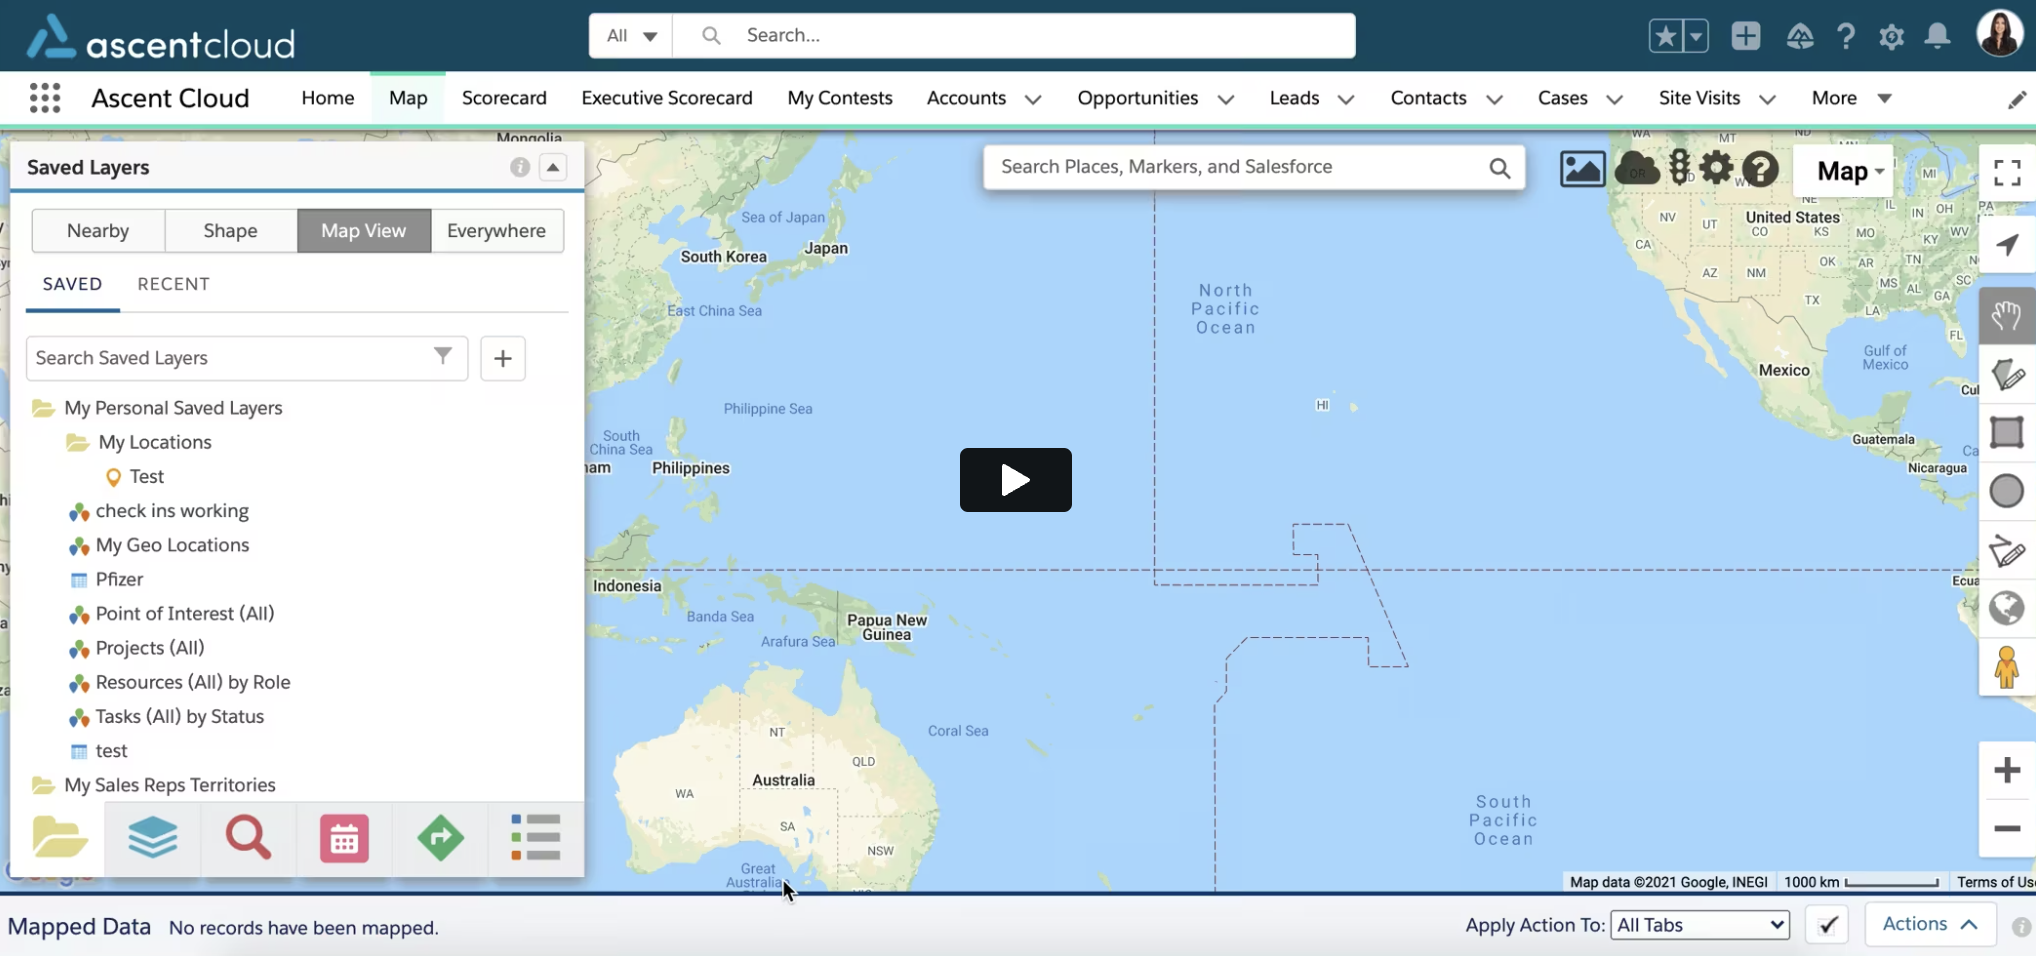Play the video overlay

click(1015, 480)
